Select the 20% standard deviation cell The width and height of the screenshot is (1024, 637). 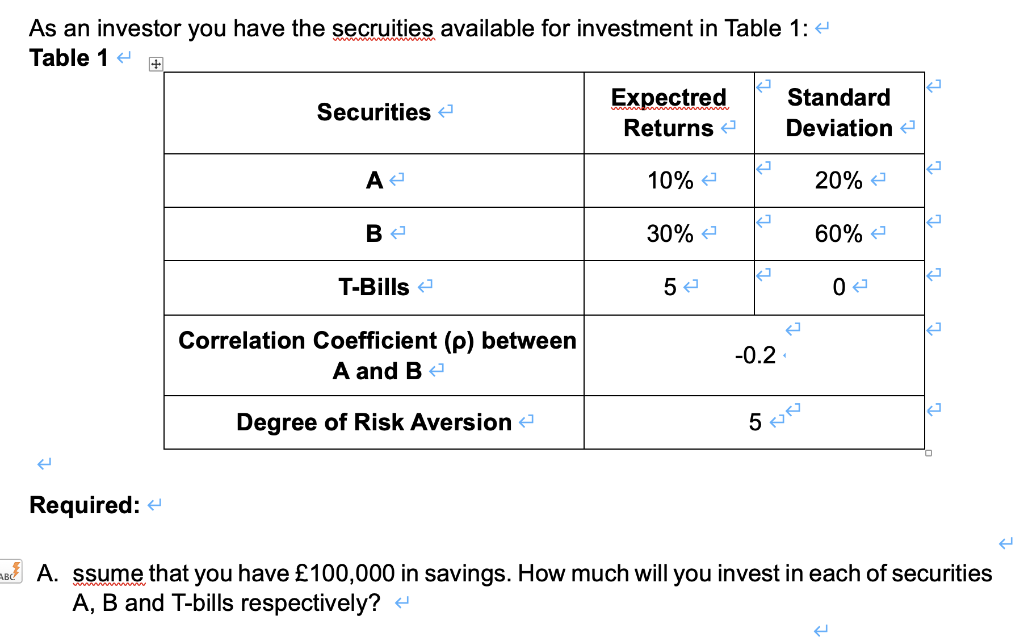tap(839, 180)
